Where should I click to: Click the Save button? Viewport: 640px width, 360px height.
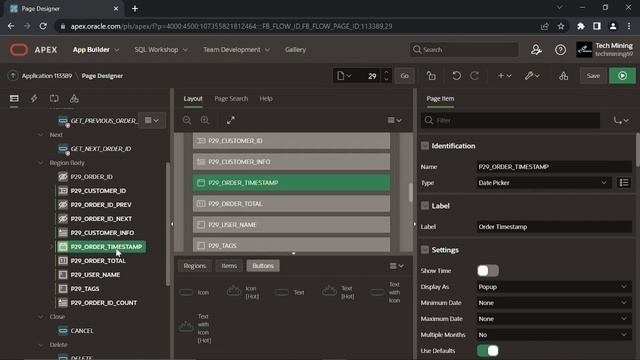pyautogui.click(x=593, y=76)
